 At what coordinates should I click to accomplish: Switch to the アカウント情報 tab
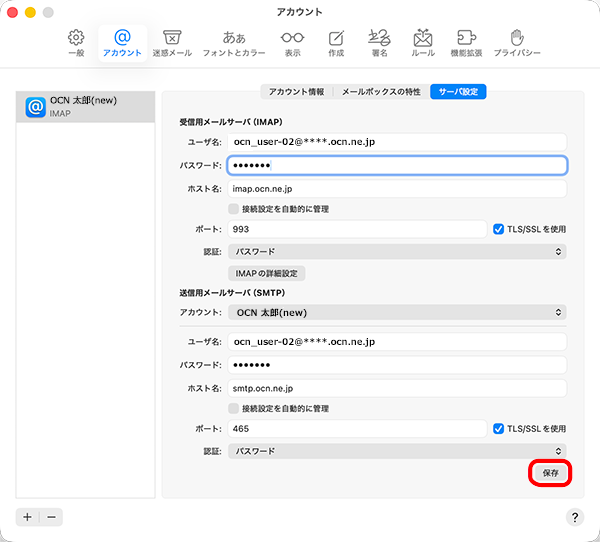tap(296, 91)
